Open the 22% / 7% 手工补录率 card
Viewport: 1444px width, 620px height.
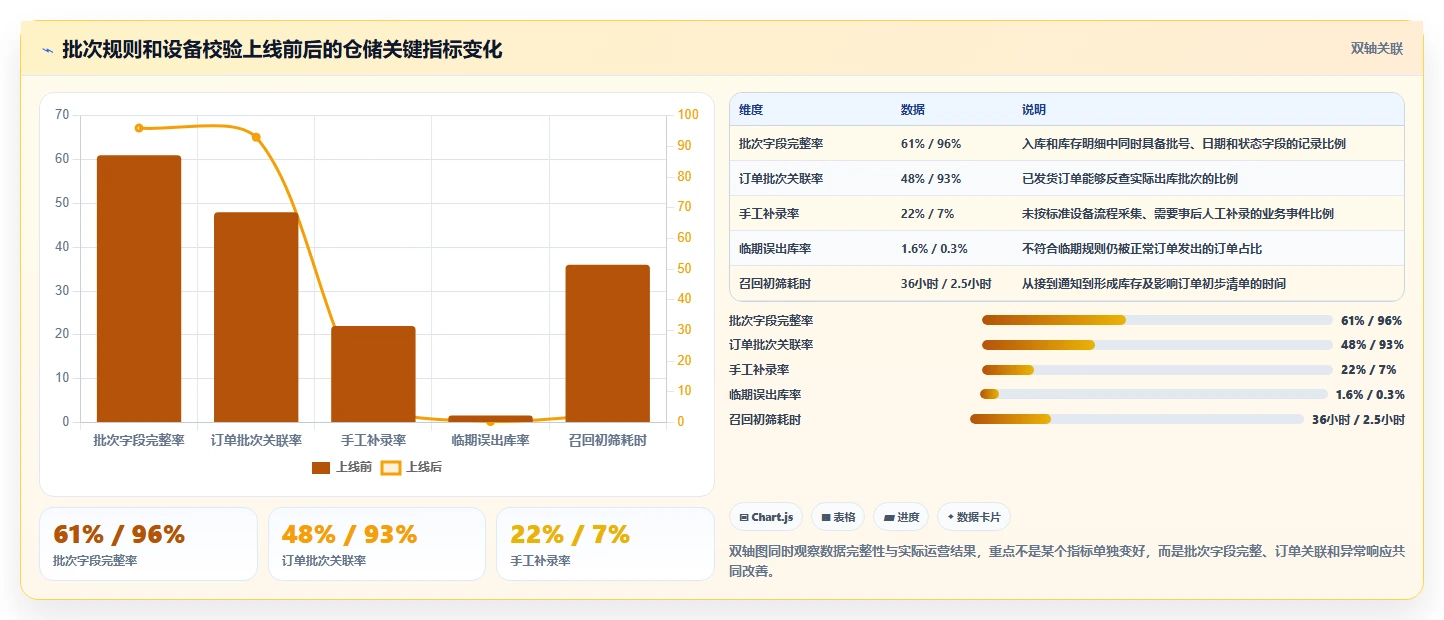coord(605,544)
